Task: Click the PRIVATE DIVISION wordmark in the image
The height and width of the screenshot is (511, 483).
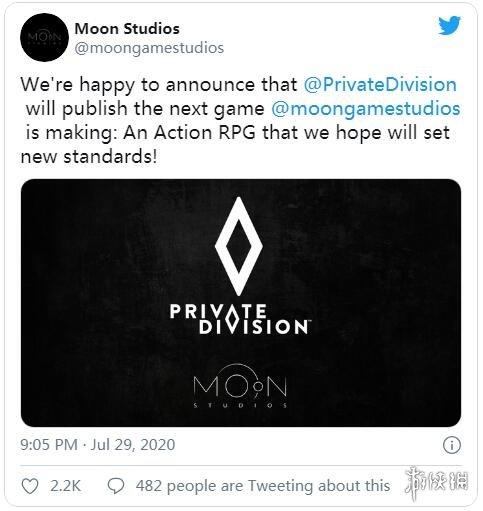Action: (x=240, y=319)
